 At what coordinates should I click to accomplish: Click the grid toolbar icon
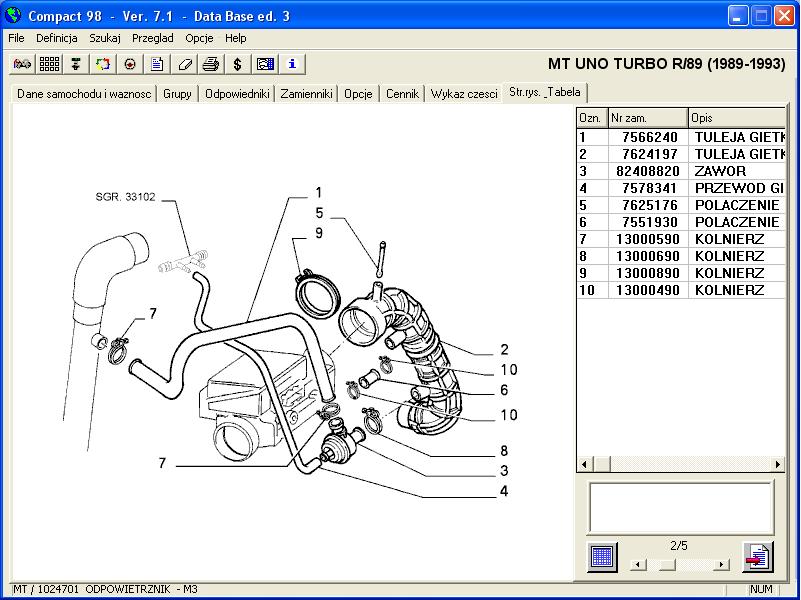pos(49,64)
